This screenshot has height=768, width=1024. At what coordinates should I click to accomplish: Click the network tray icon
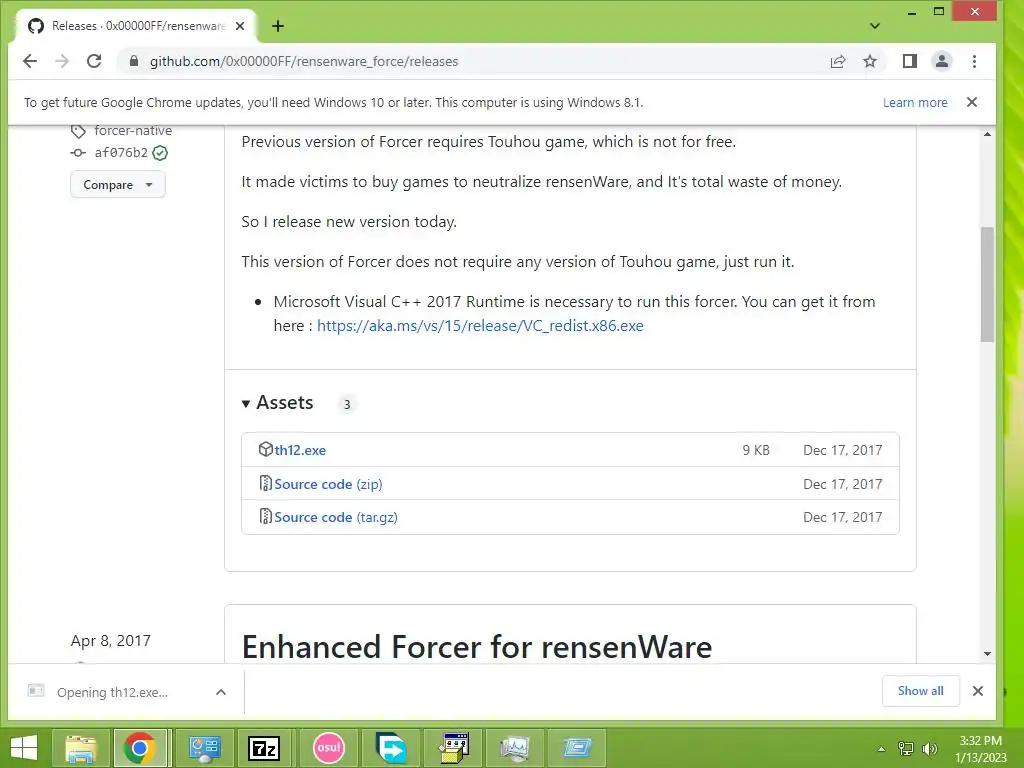click(x=906, y=748)
